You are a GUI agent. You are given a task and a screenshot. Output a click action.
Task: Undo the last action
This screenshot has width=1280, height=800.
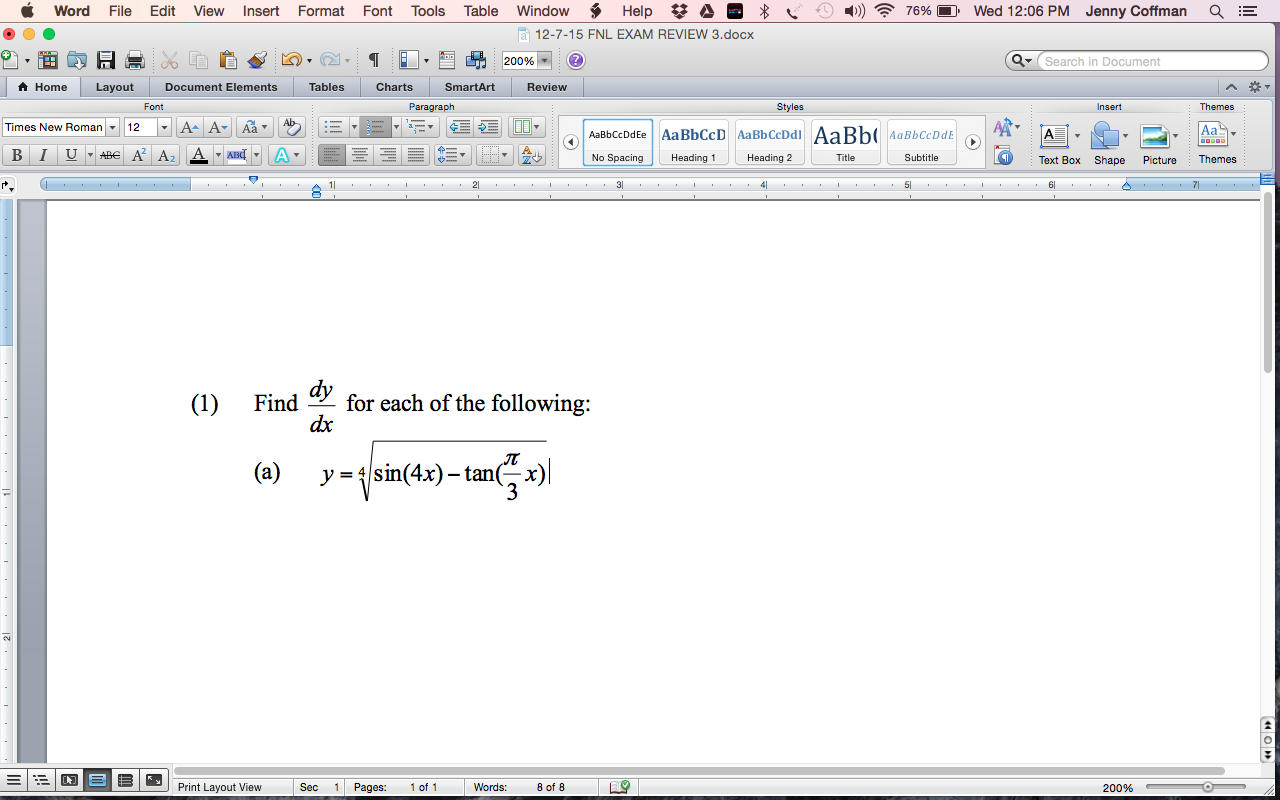coord(291,60)
